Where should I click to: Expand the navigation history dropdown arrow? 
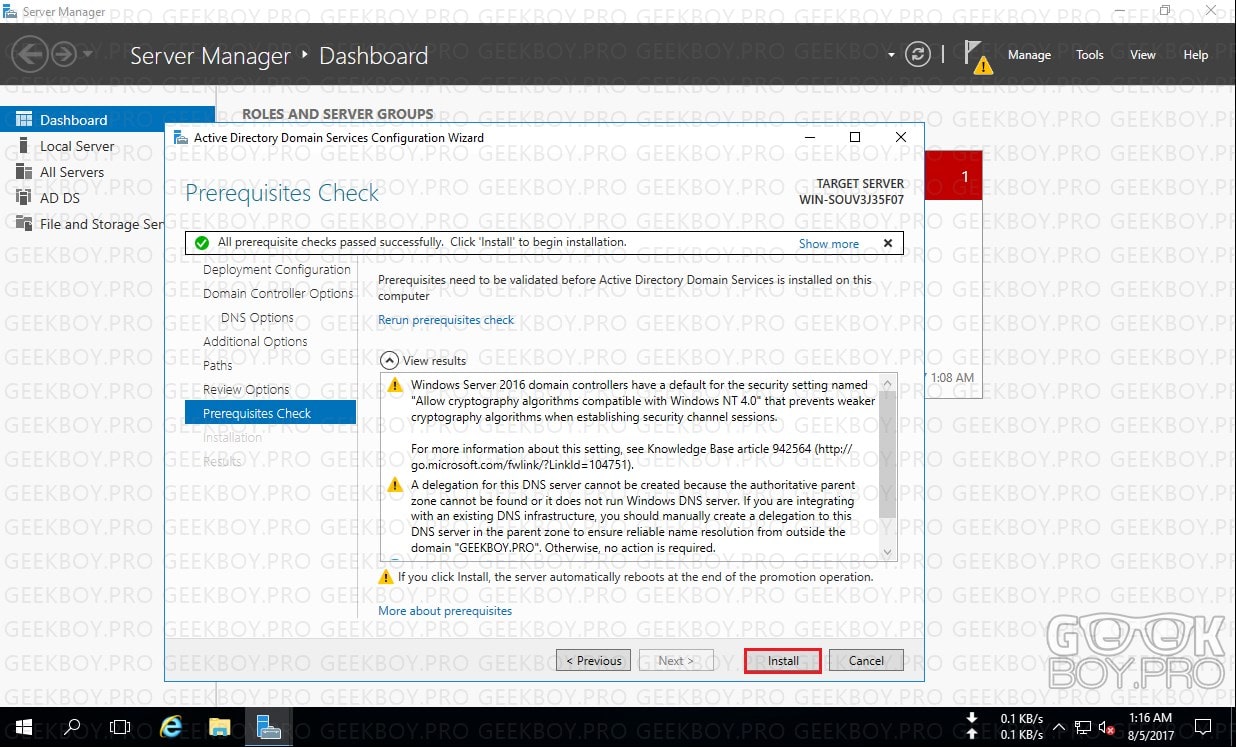click(x=88, y=54)
